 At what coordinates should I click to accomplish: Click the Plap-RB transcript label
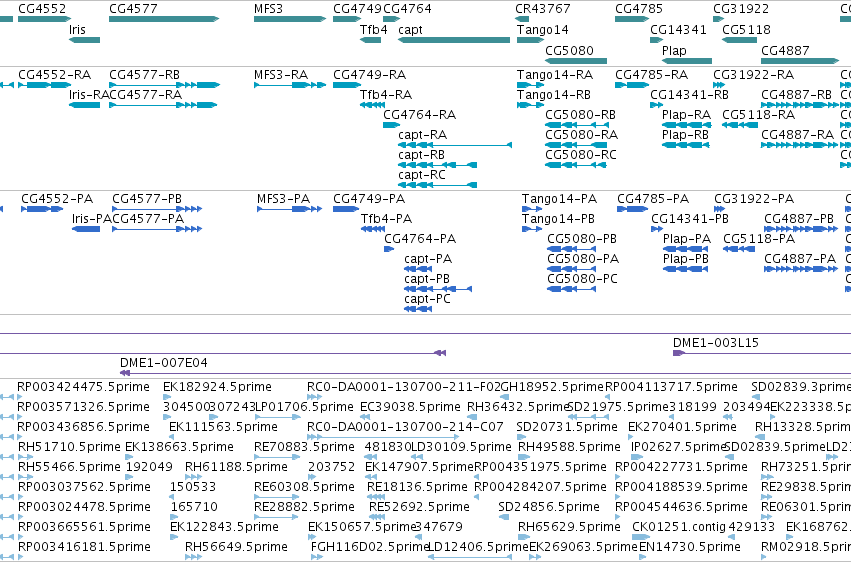pyautogui.click(x=685, y=135)
